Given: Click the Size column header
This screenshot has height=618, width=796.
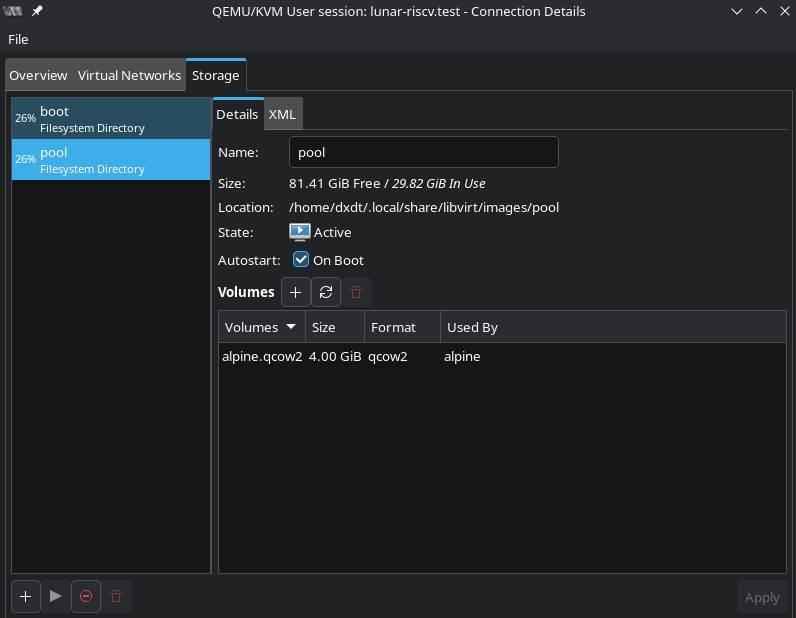Looking at the screenshot, I should (x=335, y=327).
